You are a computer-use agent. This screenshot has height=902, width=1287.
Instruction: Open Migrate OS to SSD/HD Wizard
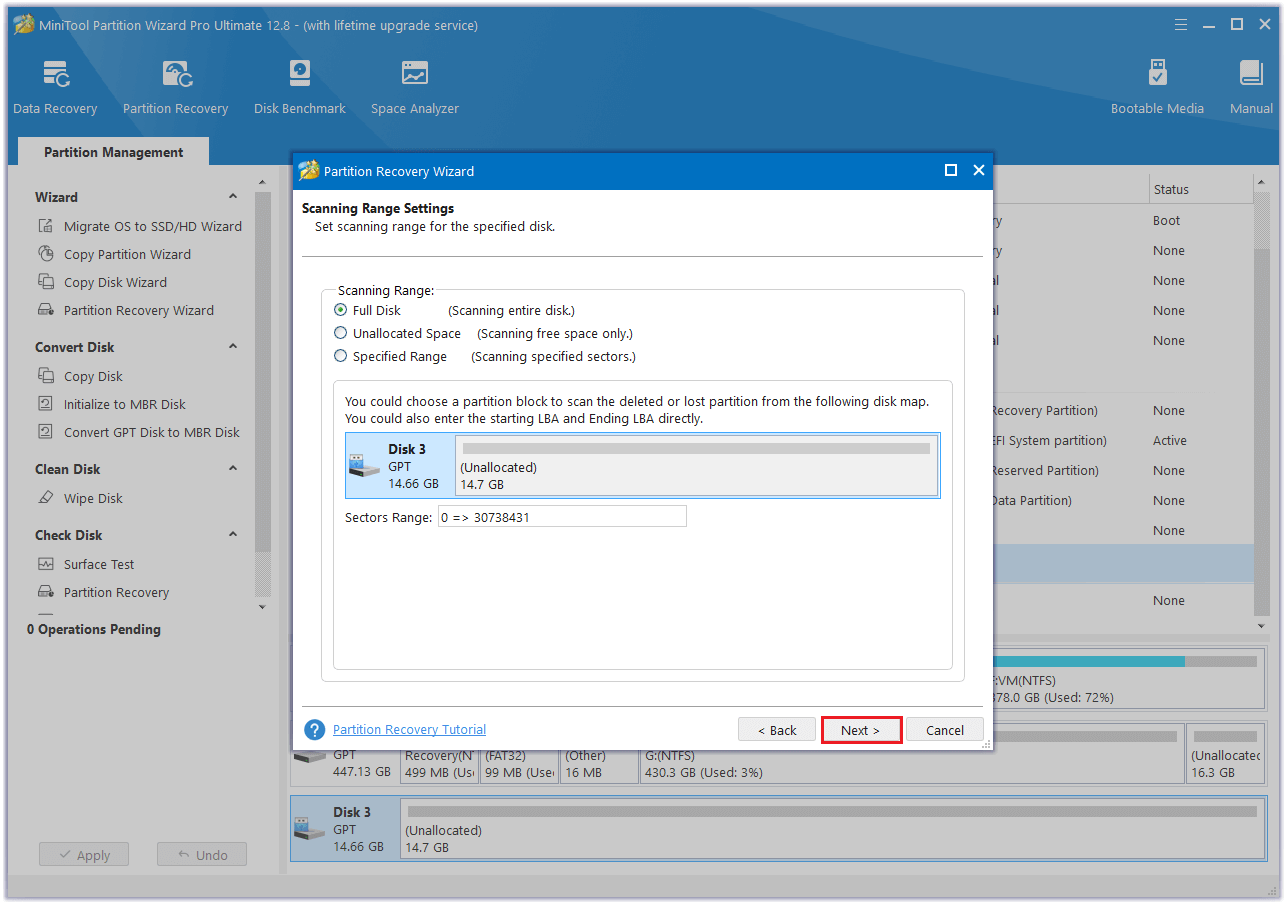(153, 226)
